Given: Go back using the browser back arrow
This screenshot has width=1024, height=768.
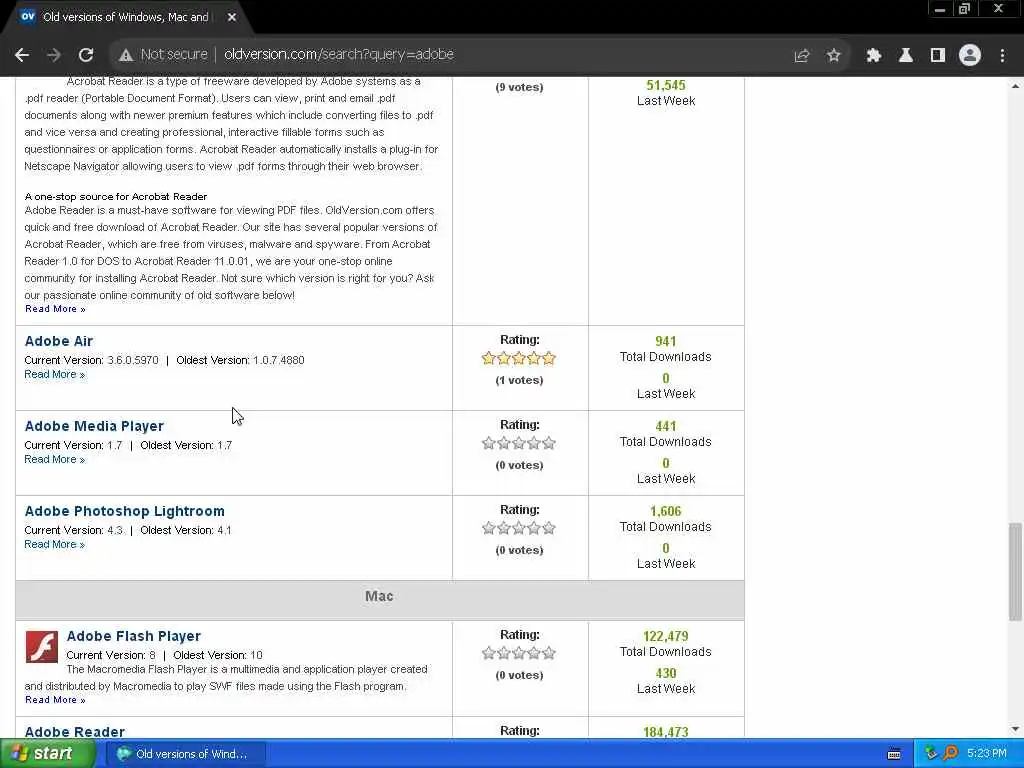Looking at the screenshot, I should pyautogui.click(x=22, y=55).
